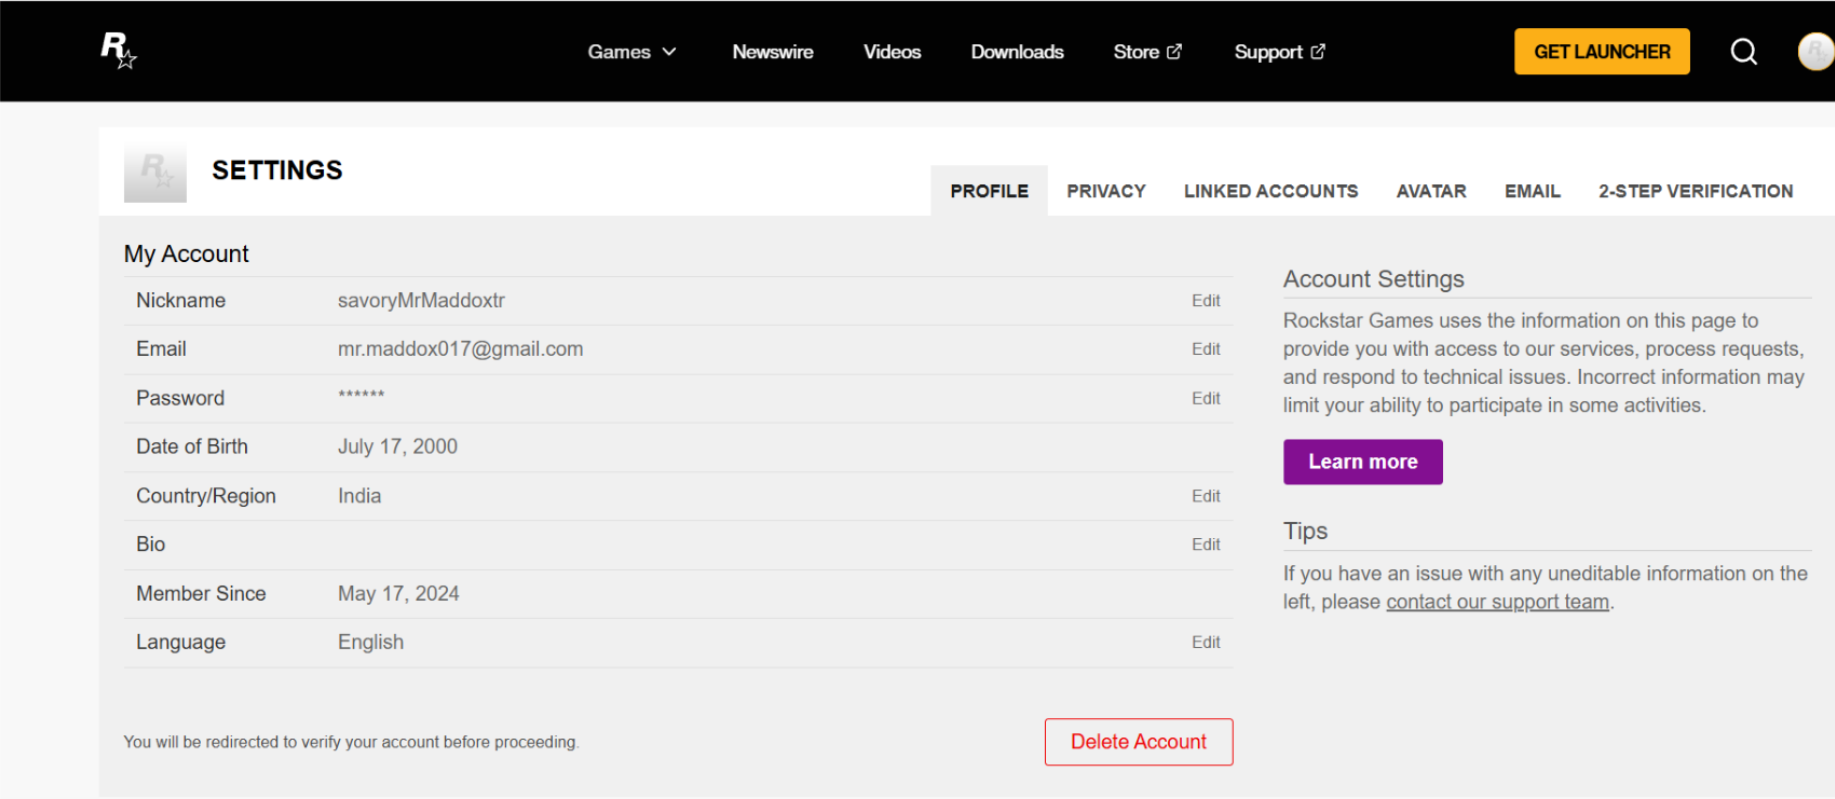Click the Rockstar Games logo in the header
Image resolution: width=1835 pixels, height=799 pixels.
coord(118,50)
